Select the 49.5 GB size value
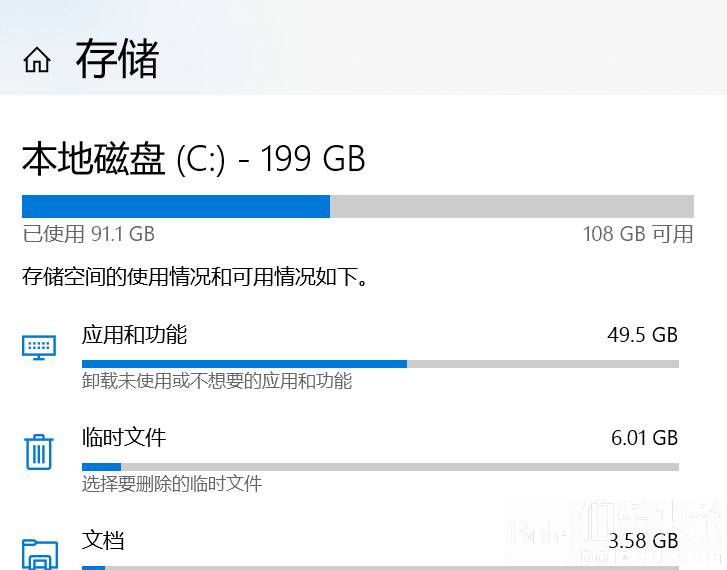Image resolution: width=727 pixels, height=570 pixels. 643,335
